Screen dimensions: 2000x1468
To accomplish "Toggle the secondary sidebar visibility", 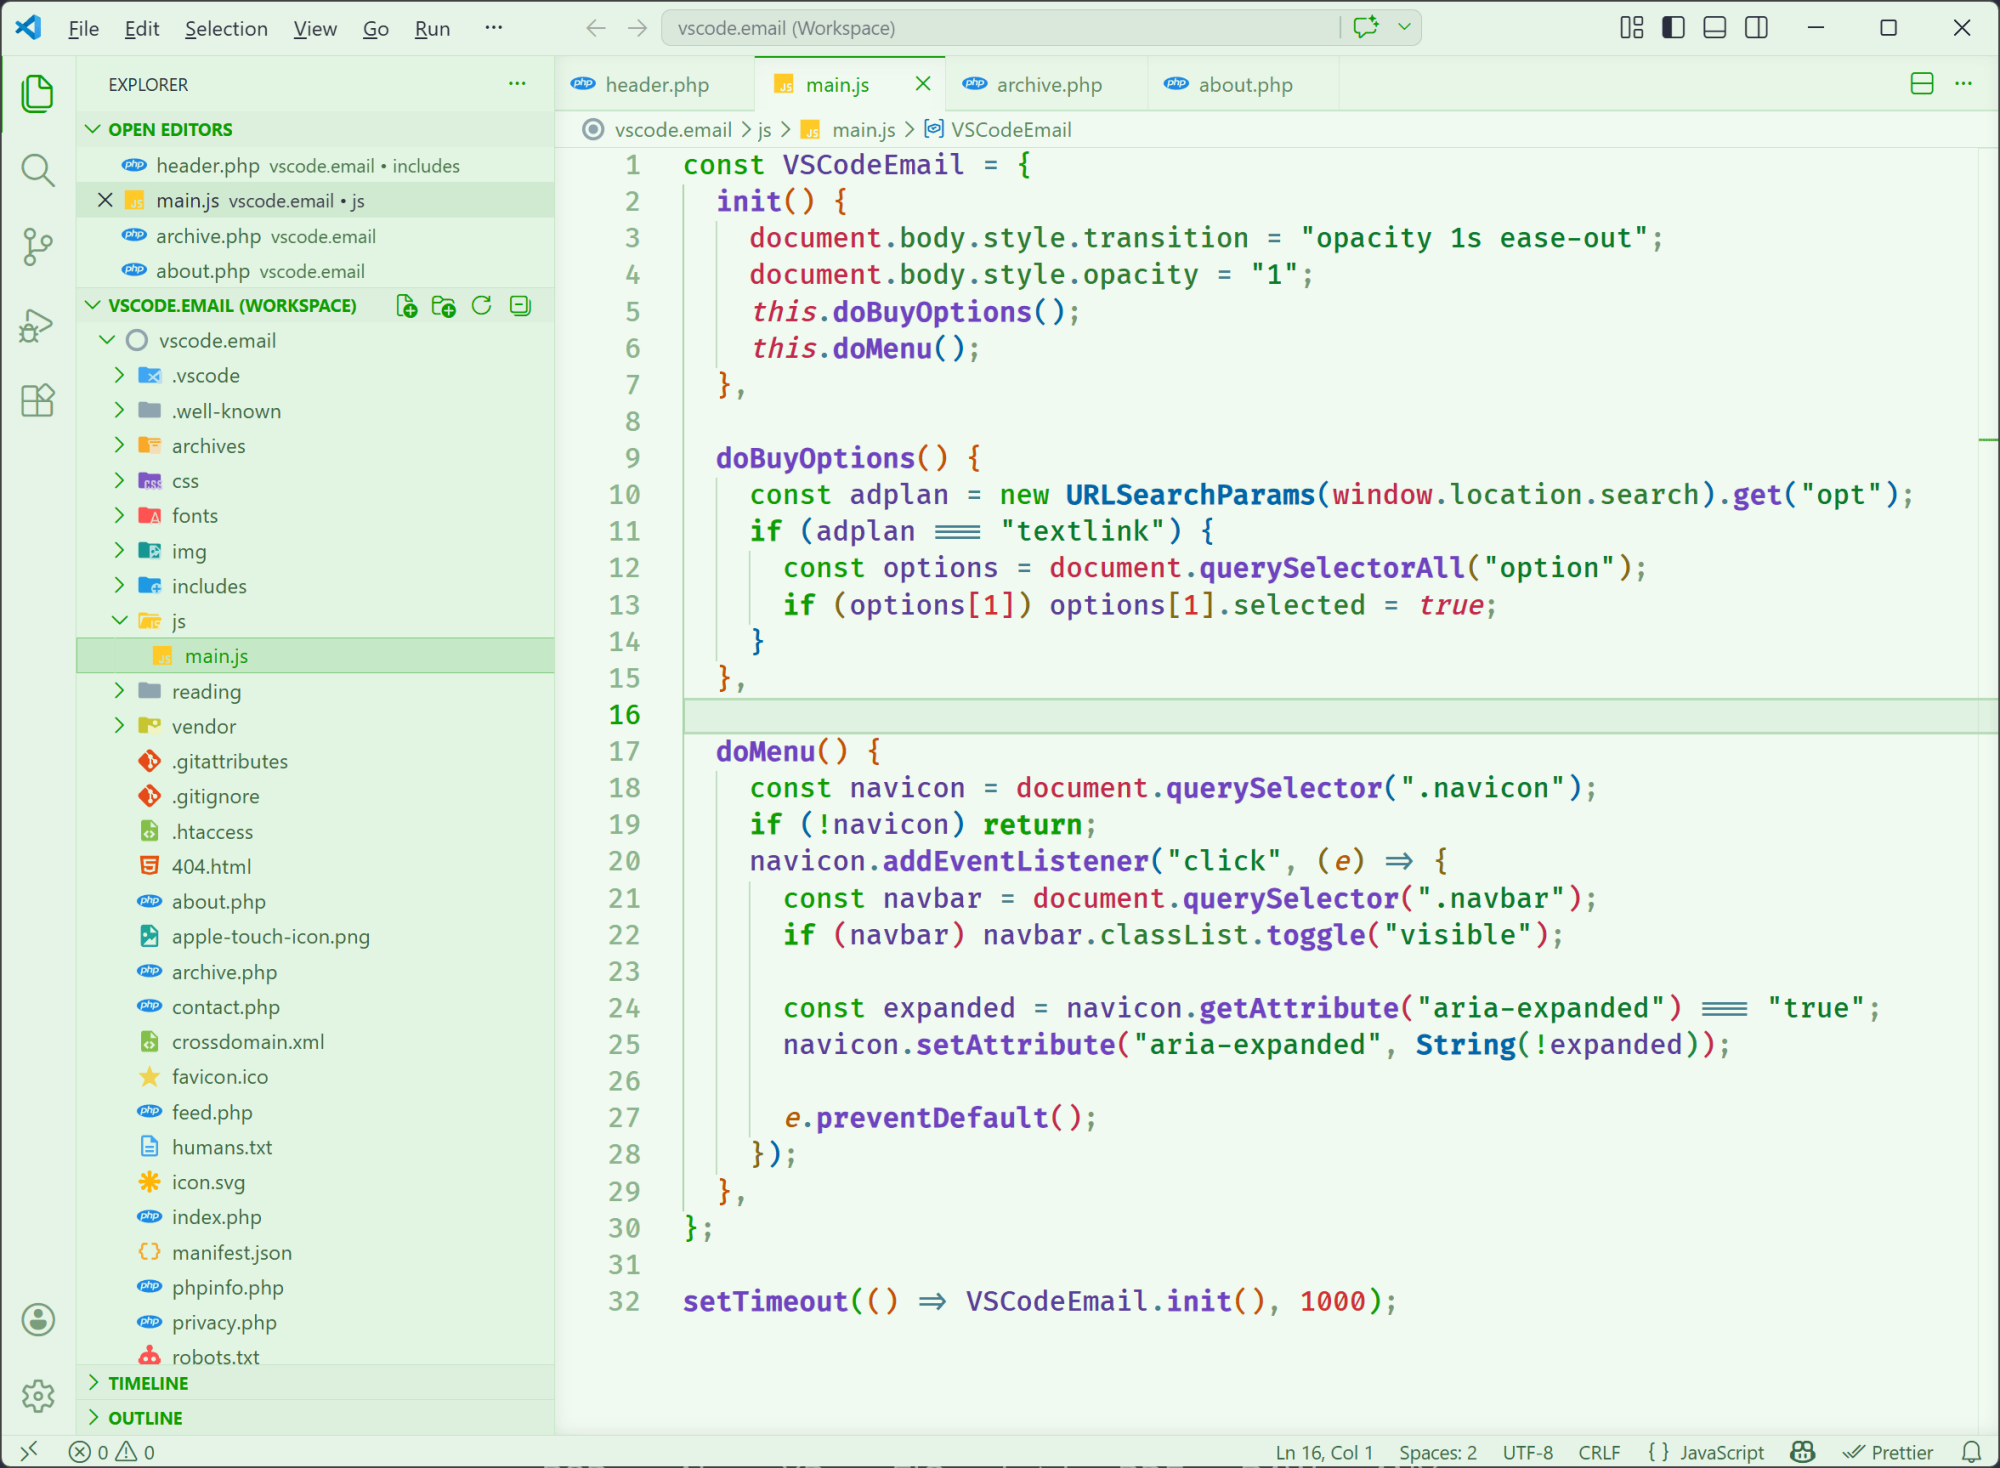I will click(x=1756, y=27).
